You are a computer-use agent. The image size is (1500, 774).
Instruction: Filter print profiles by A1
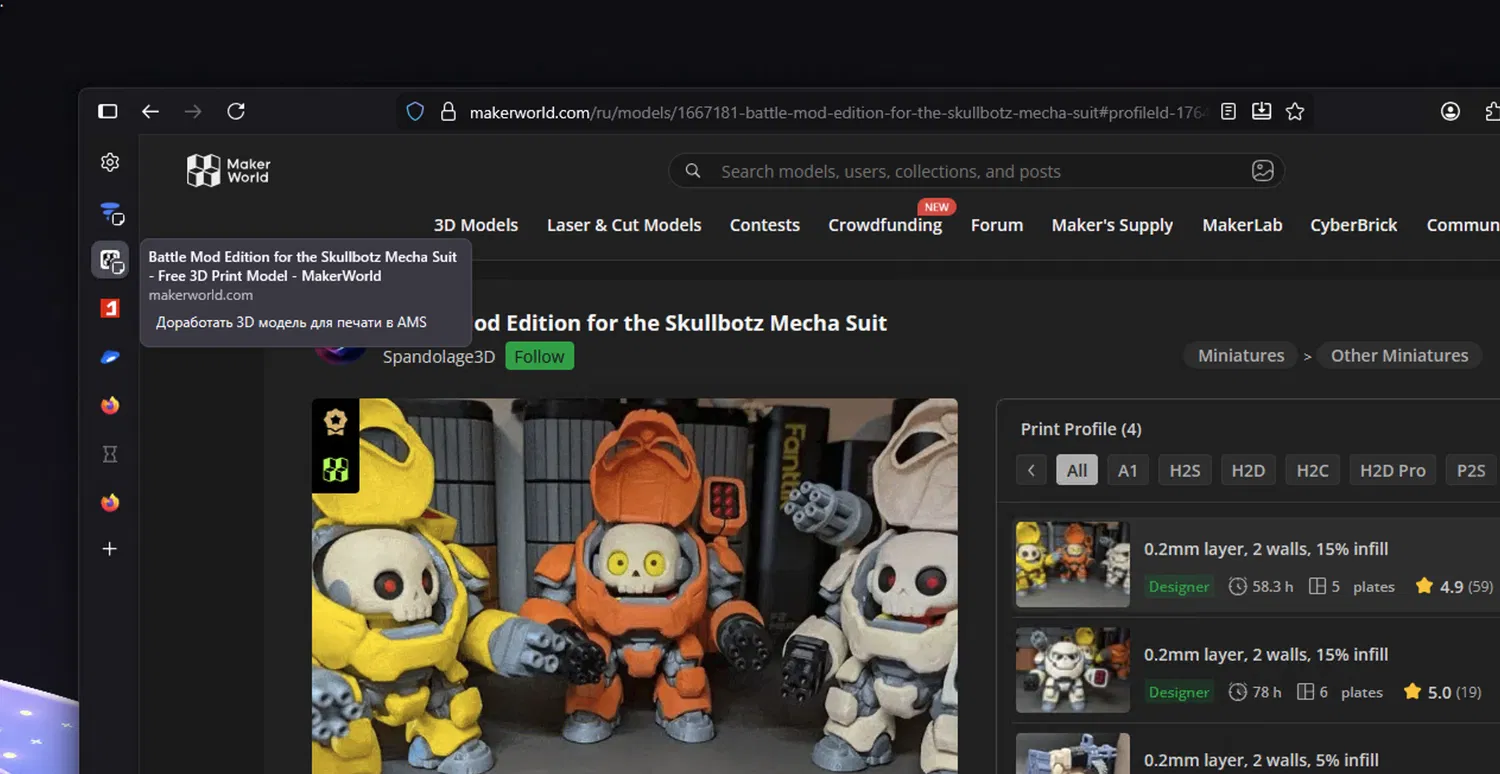(1128, 470)
